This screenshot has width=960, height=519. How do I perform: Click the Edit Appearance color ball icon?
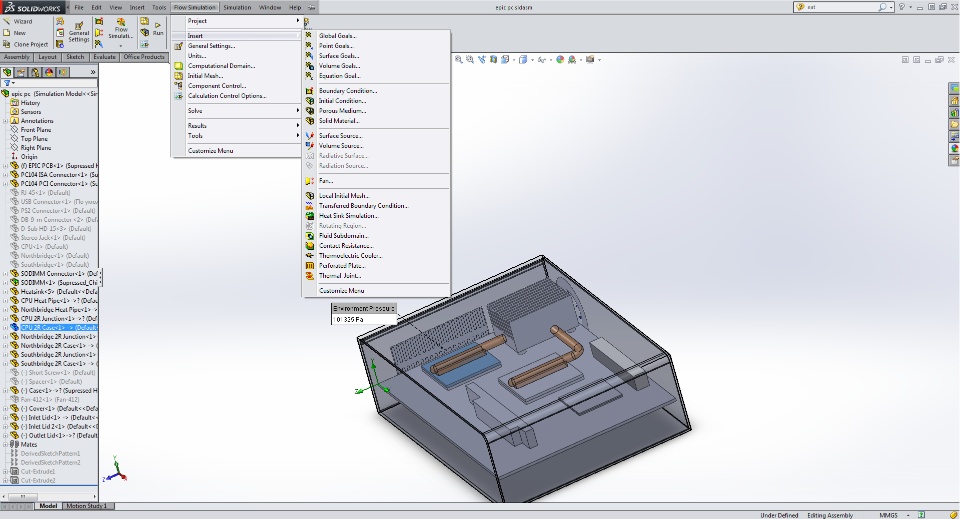tap(560, 60)
